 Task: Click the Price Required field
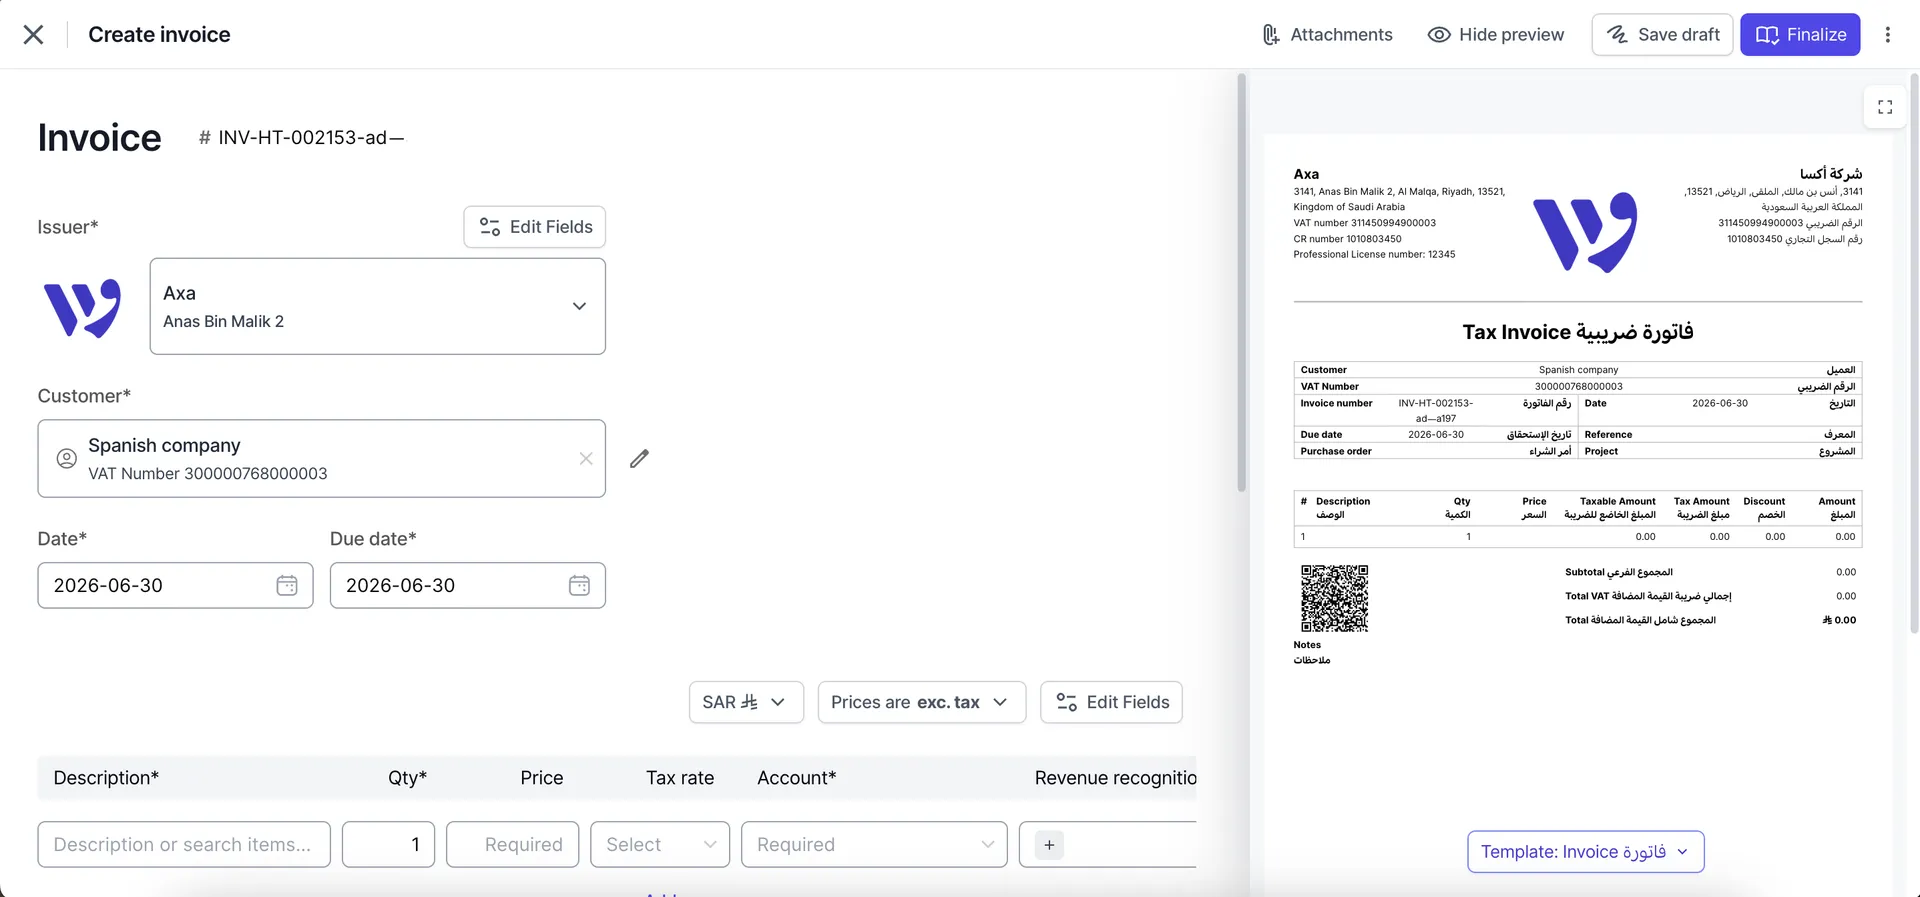(513, 845)
